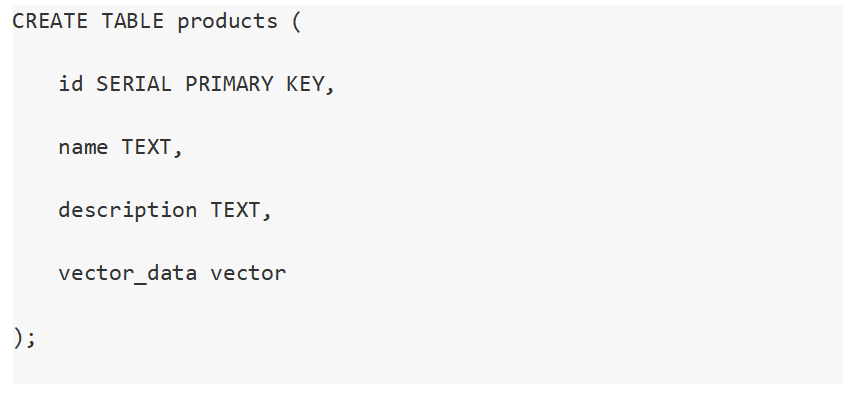Click the comma after KEY

[x=330, y=90]
